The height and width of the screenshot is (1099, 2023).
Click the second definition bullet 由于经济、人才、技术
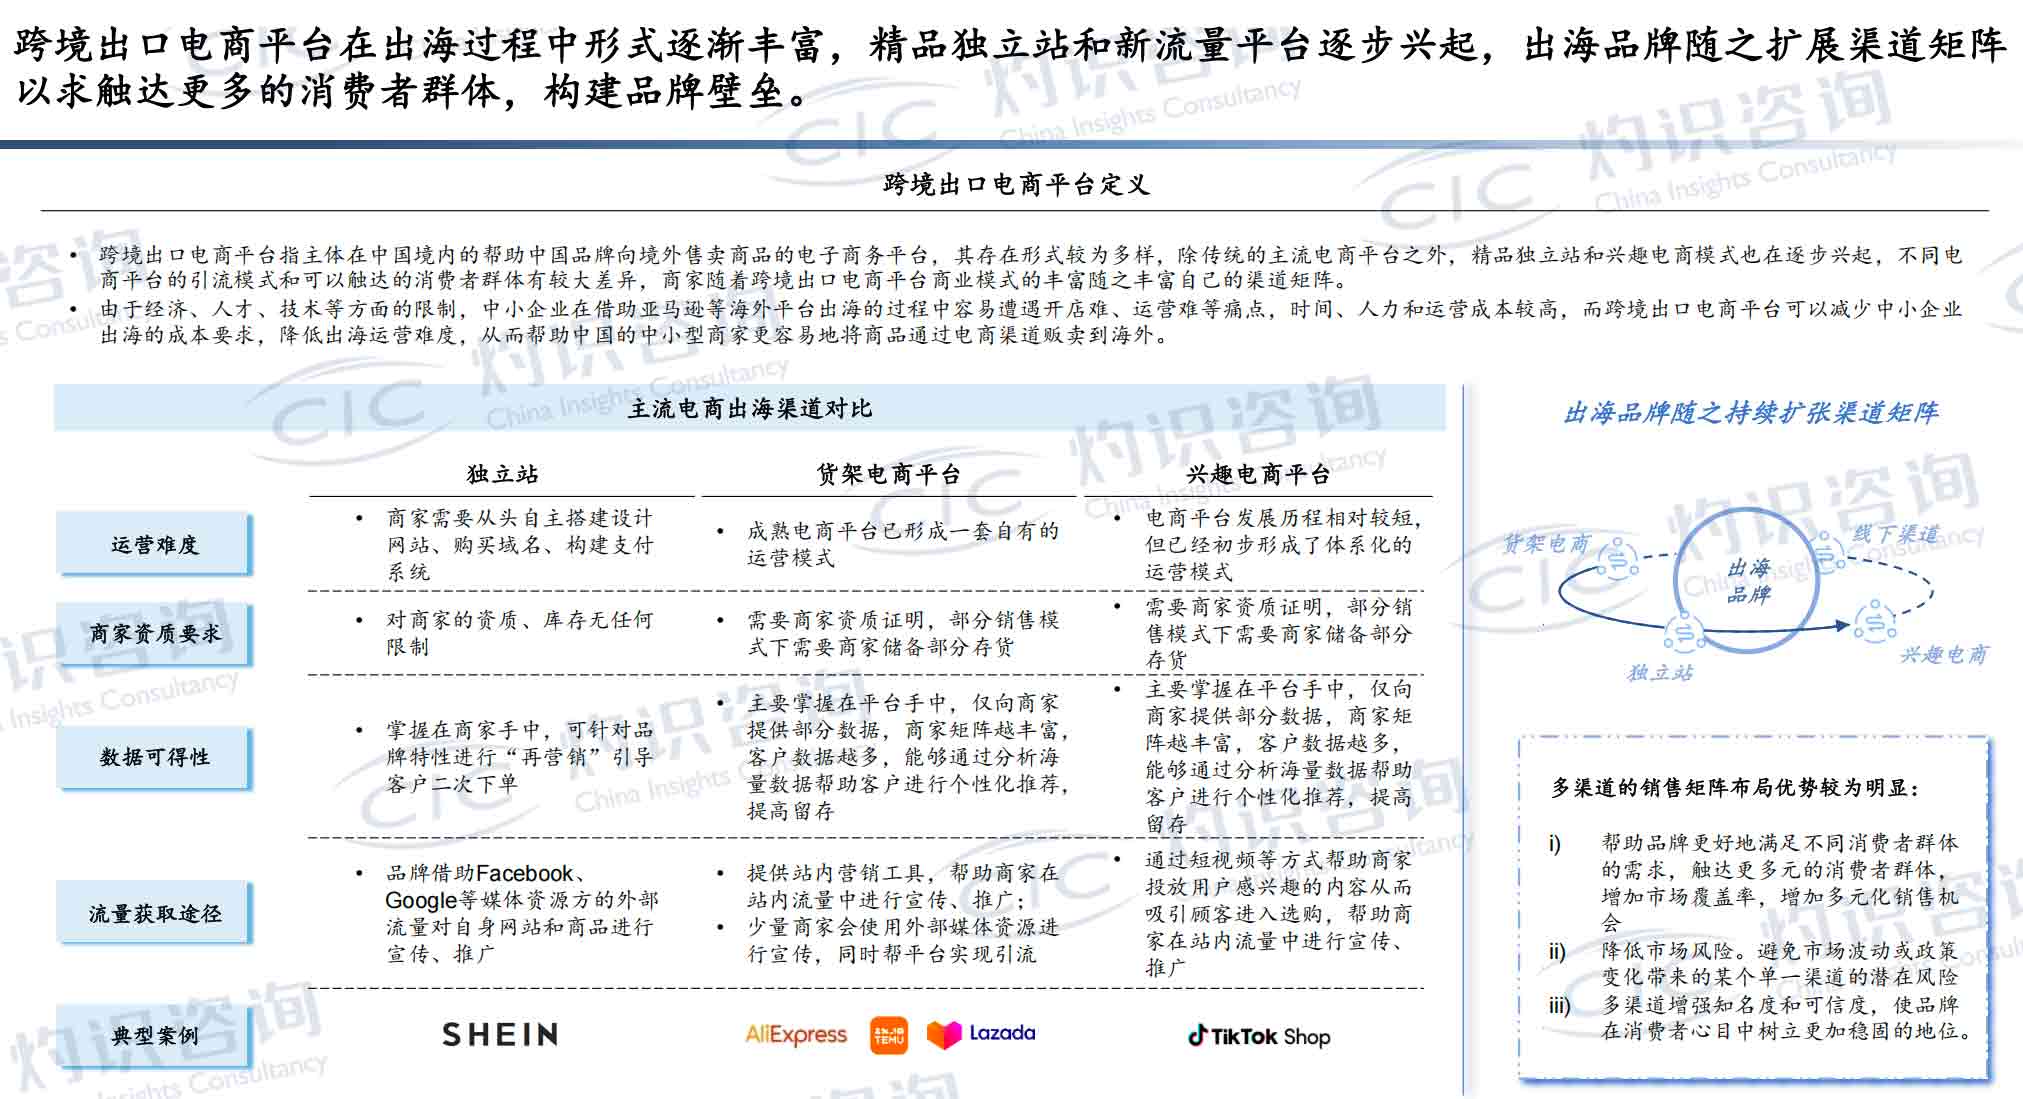(1030, 322)
